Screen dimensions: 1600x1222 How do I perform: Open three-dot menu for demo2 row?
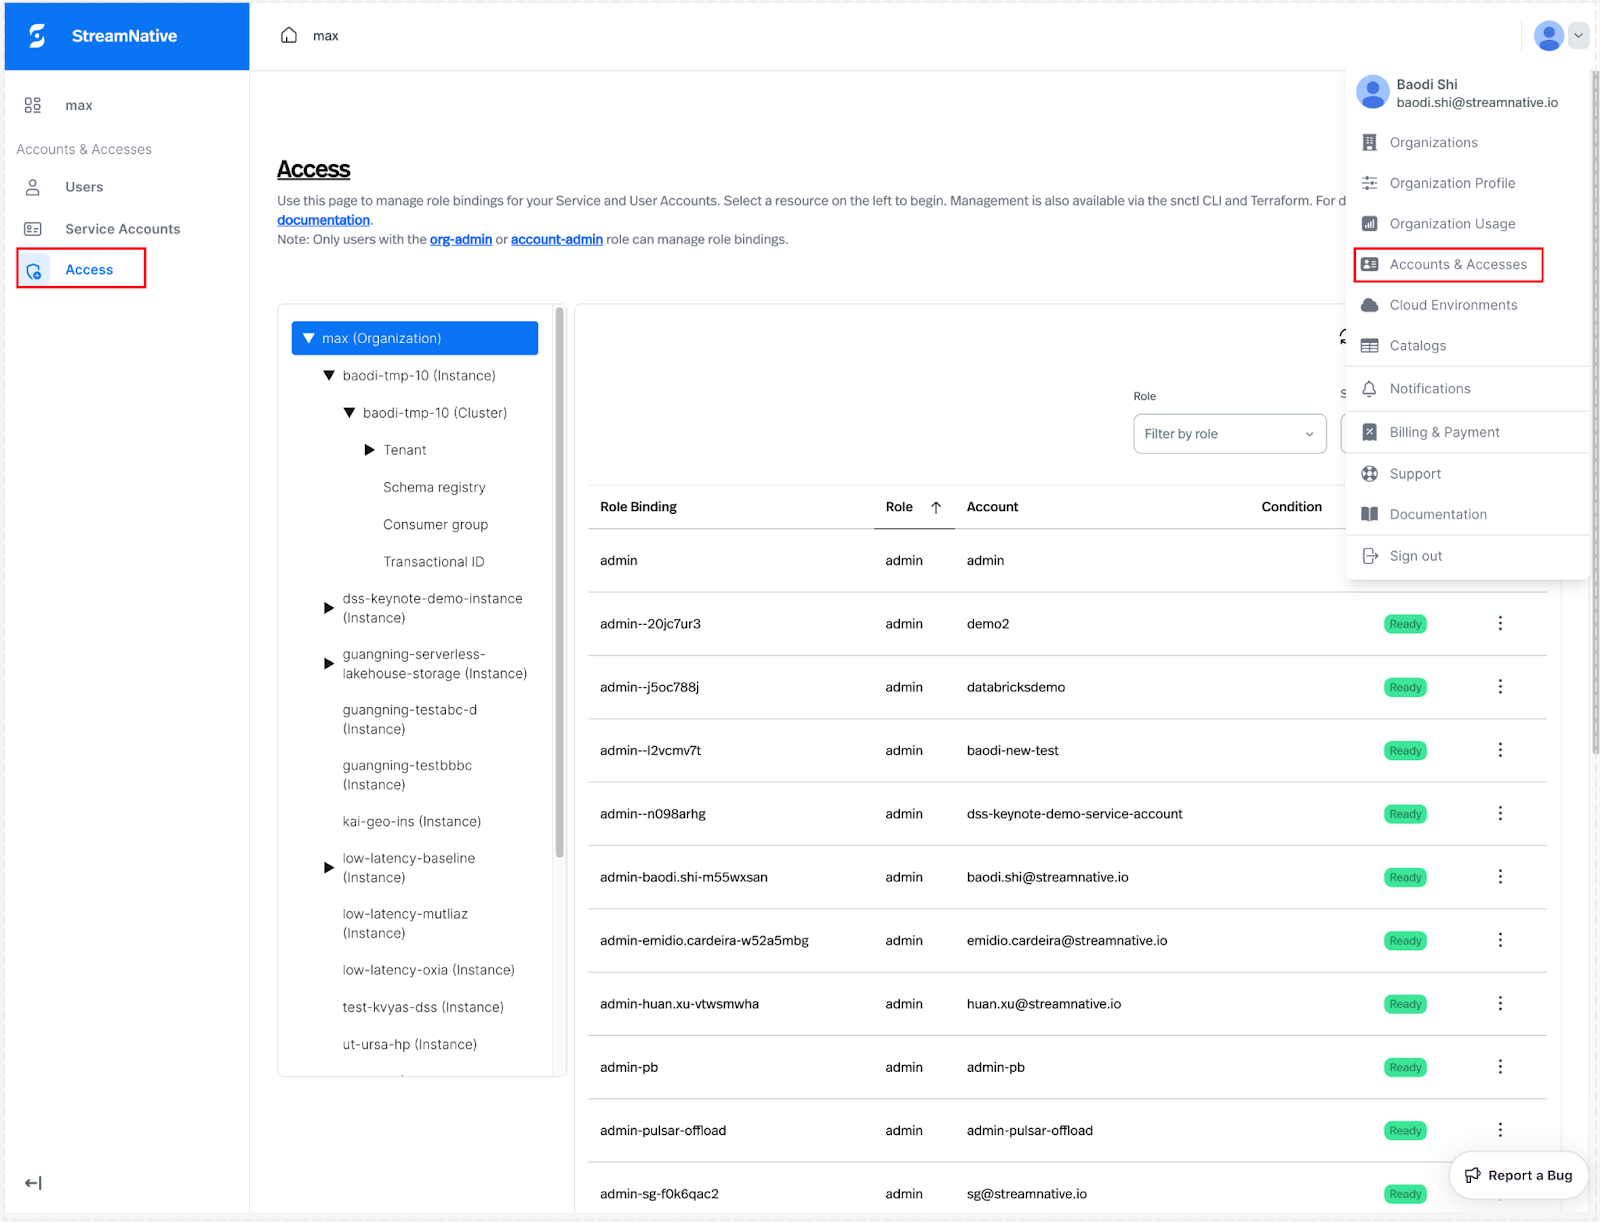(1500, 623)
